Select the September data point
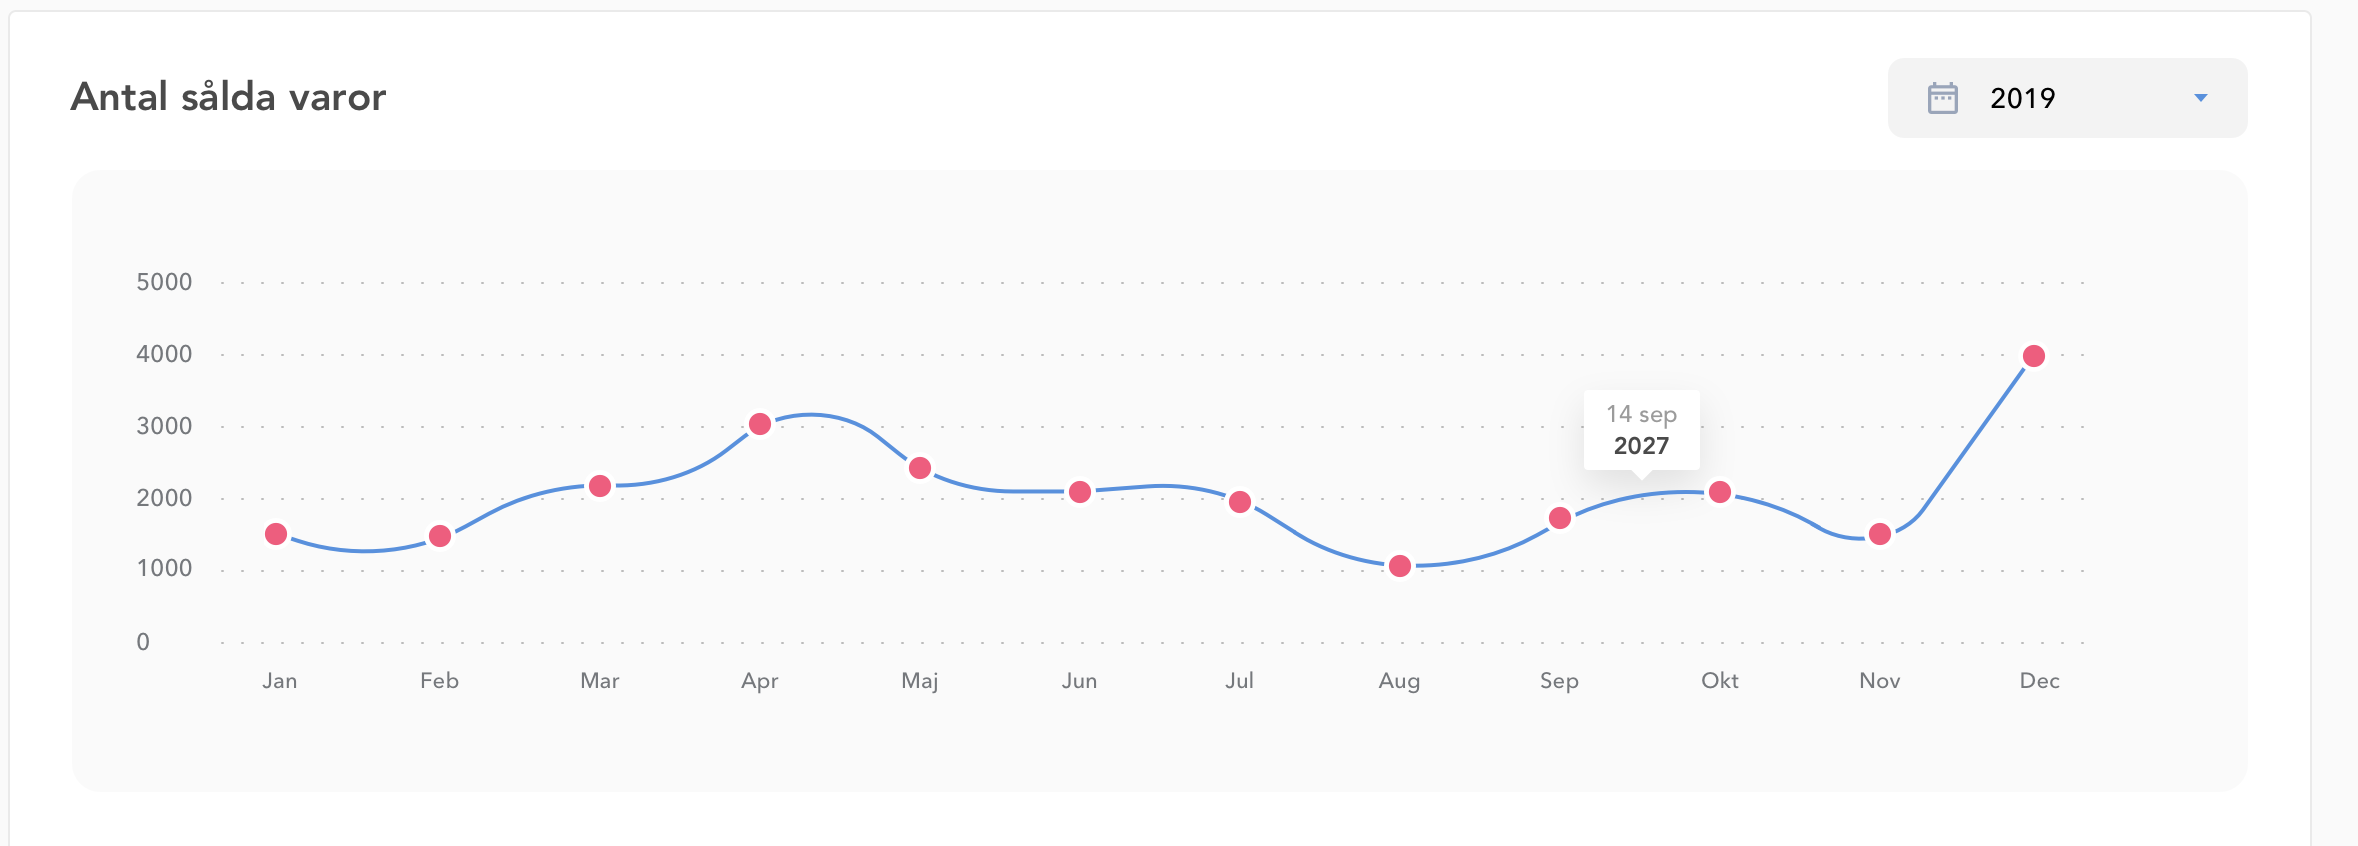The width and height of the screenshot is (2358, 846). click(x=1560, y=518)
